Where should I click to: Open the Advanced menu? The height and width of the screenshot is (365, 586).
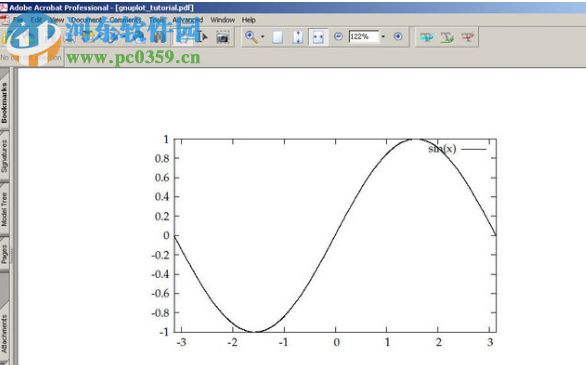tap(188, 20)
